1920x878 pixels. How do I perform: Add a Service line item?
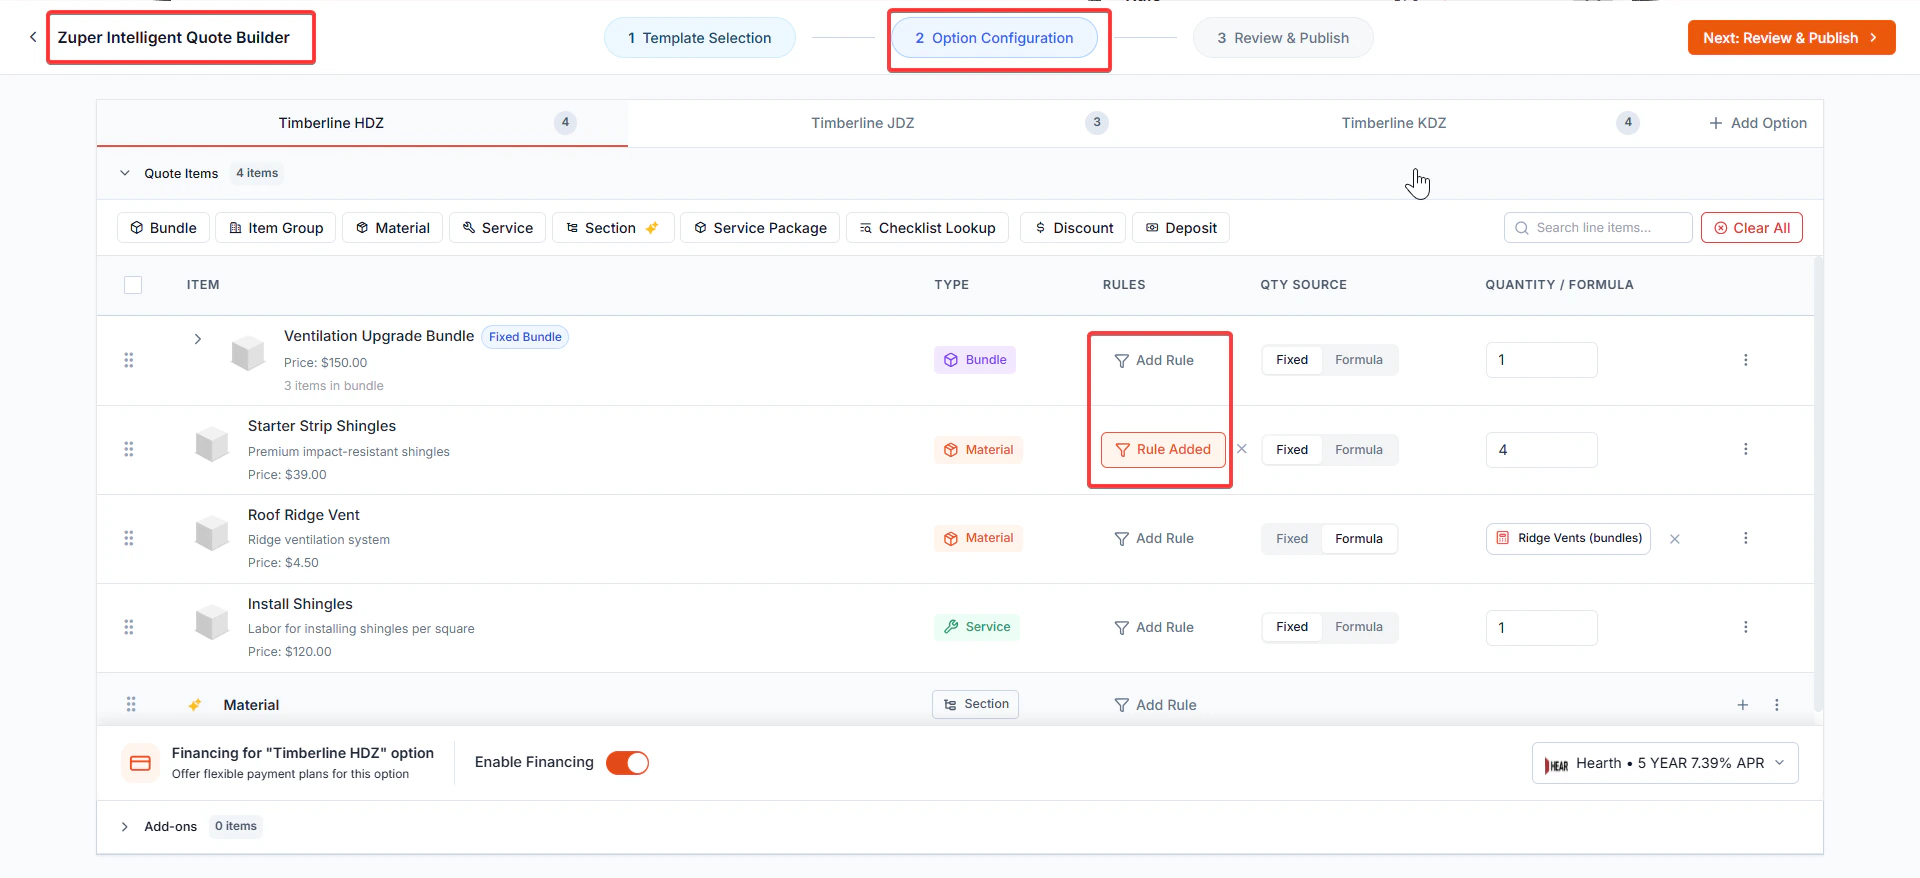(x=498, y=228)
